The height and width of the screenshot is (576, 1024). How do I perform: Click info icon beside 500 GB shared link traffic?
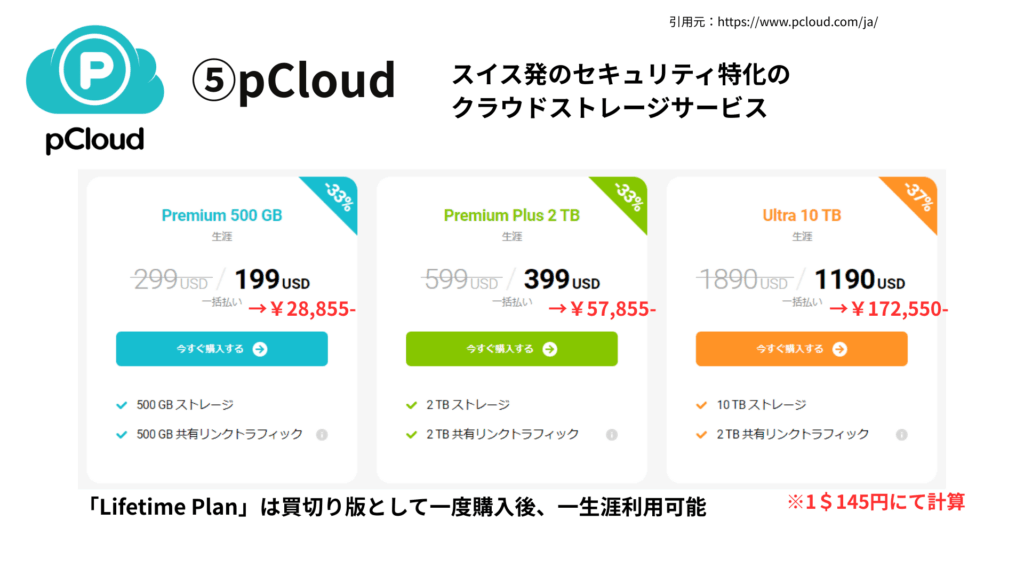[322, 435]
